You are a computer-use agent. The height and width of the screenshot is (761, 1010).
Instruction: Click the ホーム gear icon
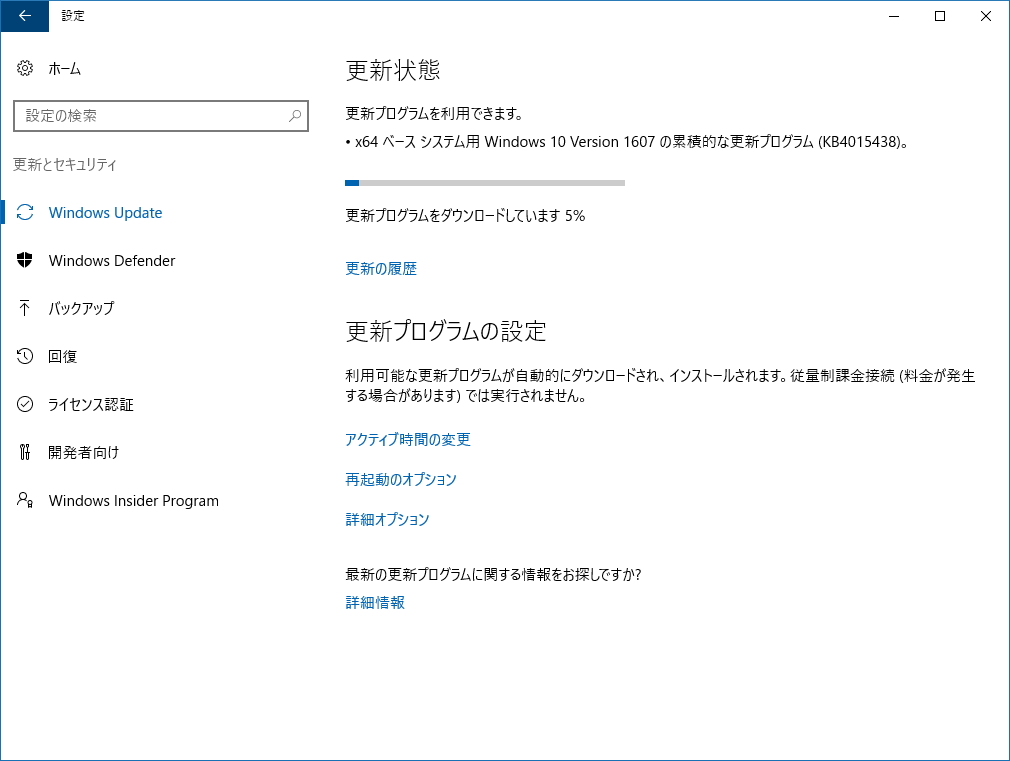pos(26,69)
